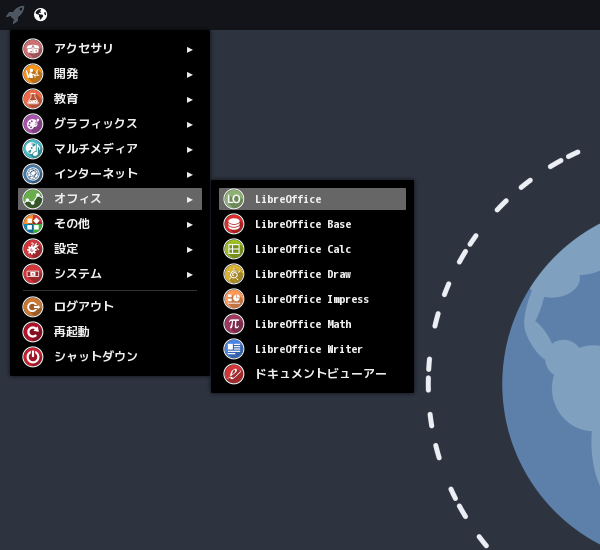The height and width of the screenshot is (550, 600).
Task: Open ドキュメントビューアー text entry
Action: coord(321,374)
